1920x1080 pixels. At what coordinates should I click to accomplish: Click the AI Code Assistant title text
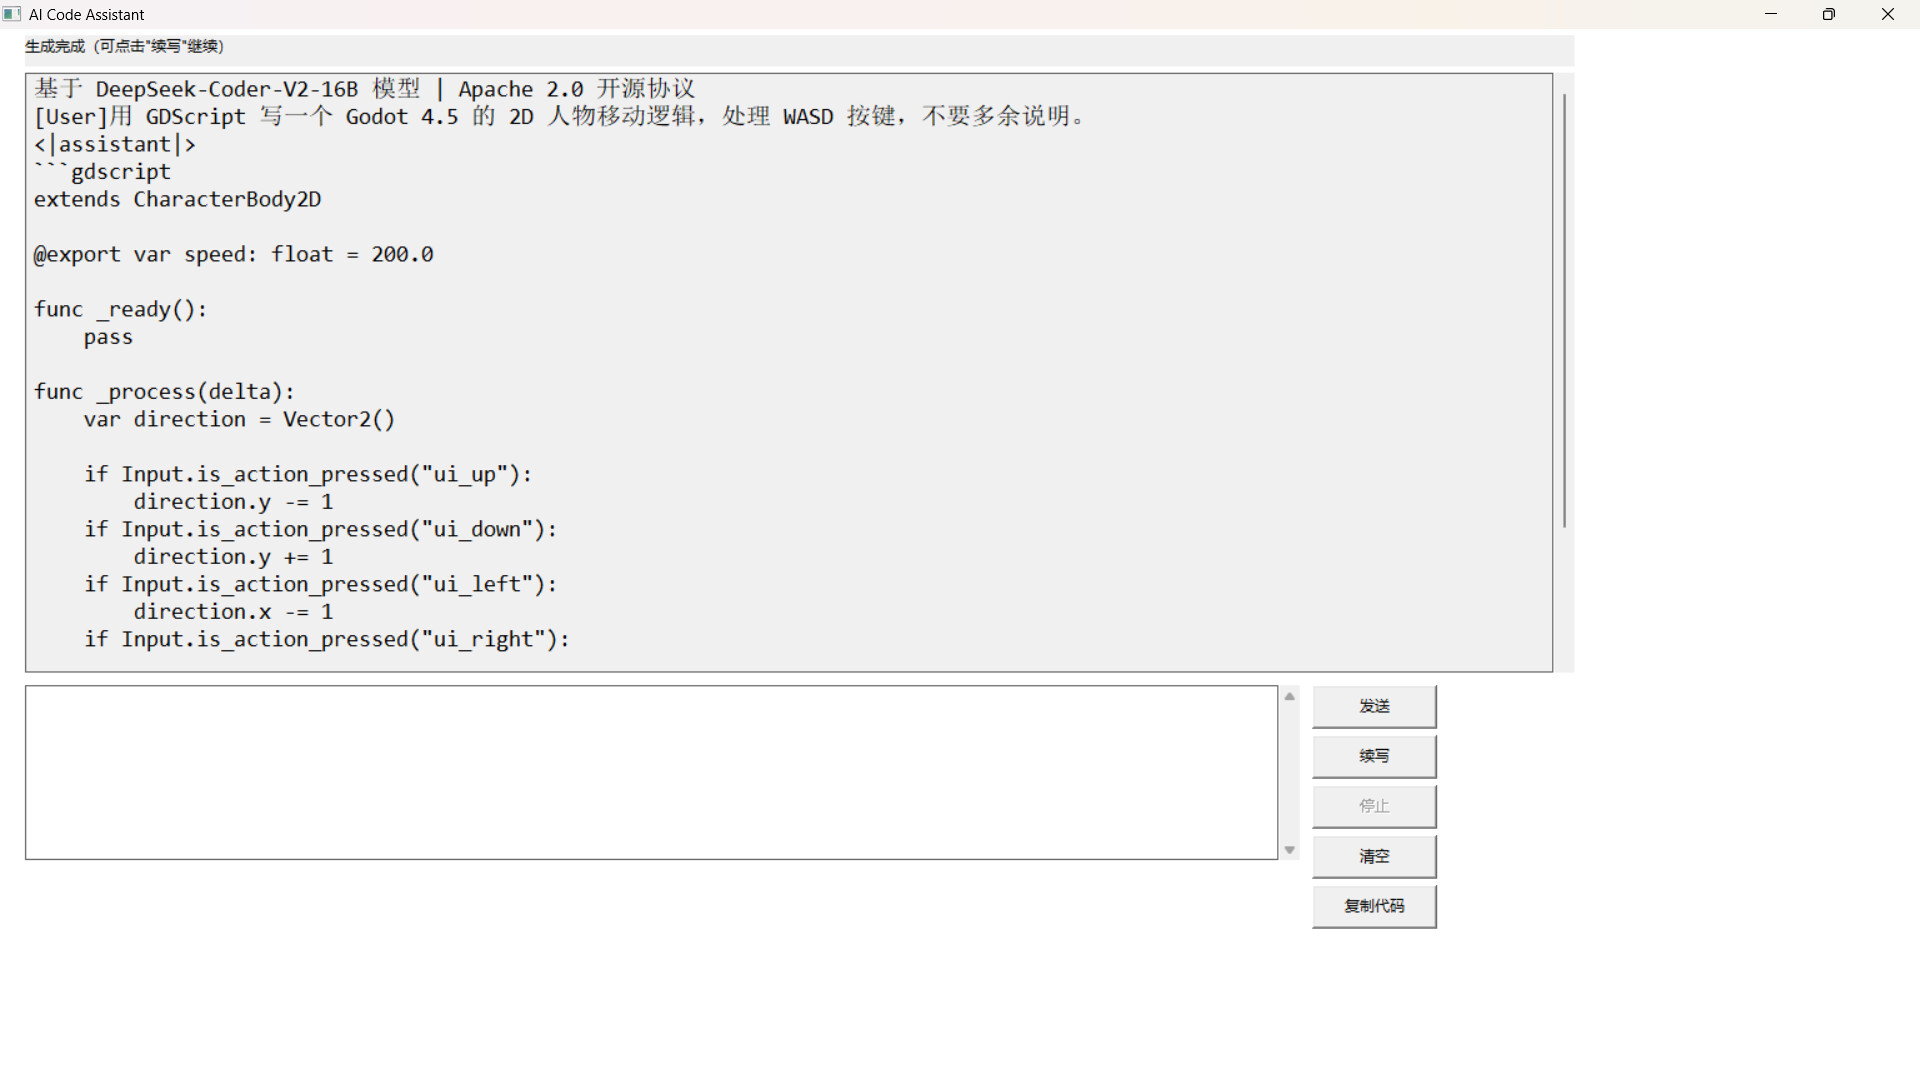coord(86,14)
